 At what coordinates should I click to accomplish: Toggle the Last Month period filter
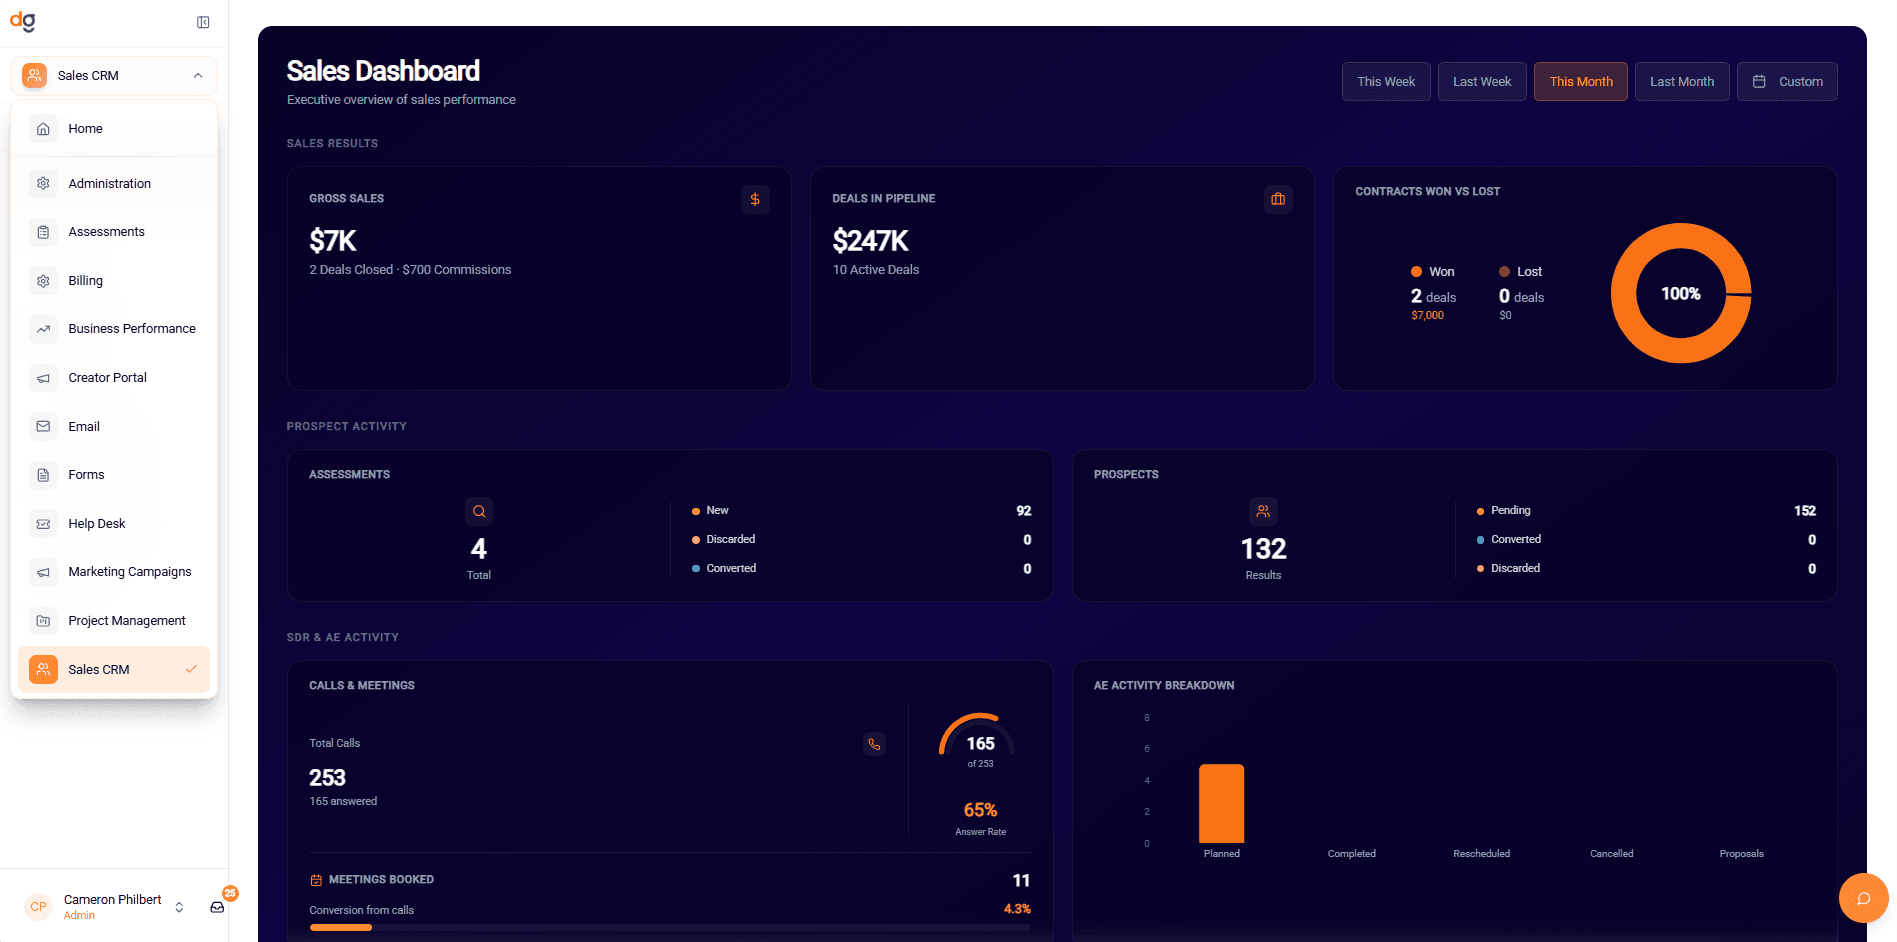[x=1681, y=81]
